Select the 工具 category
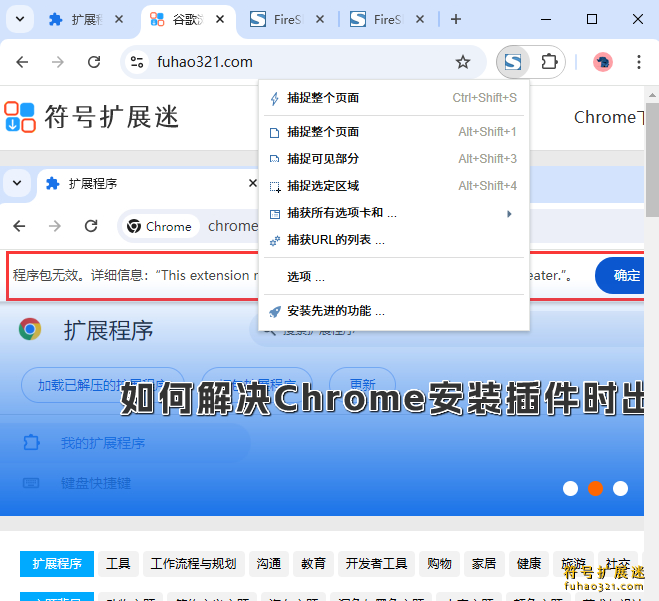659x601 pixels. (x=118, y=564)
